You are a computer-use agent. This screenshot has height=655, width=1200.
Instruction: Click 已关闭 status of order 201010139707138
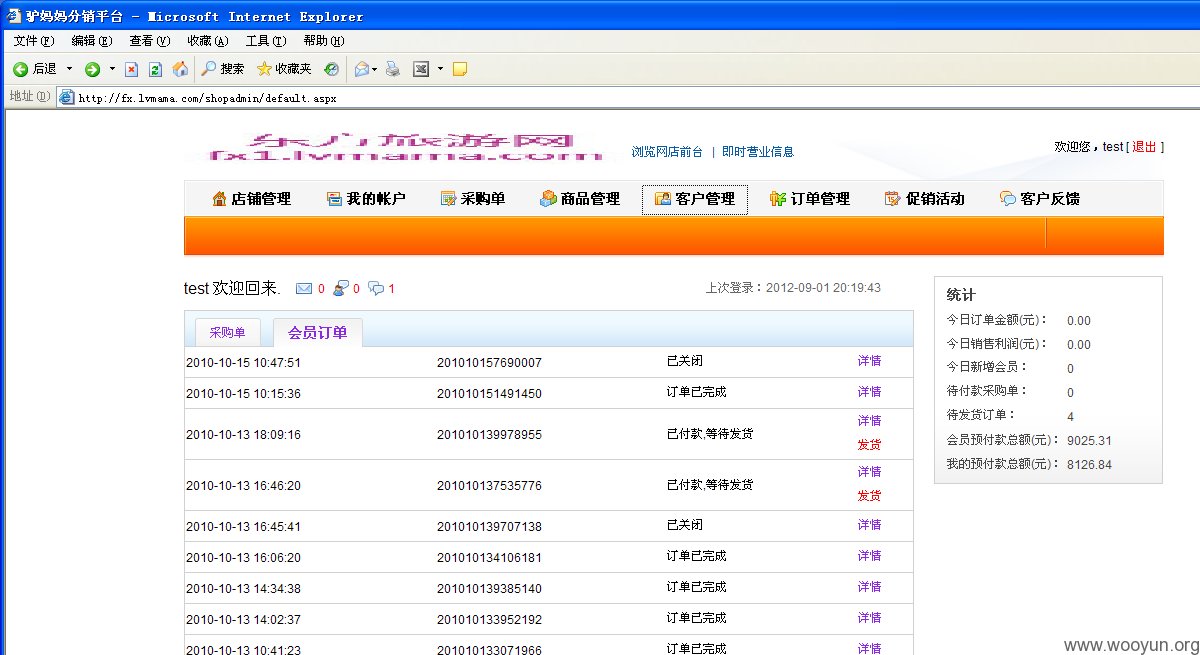[x=685, y=525]
